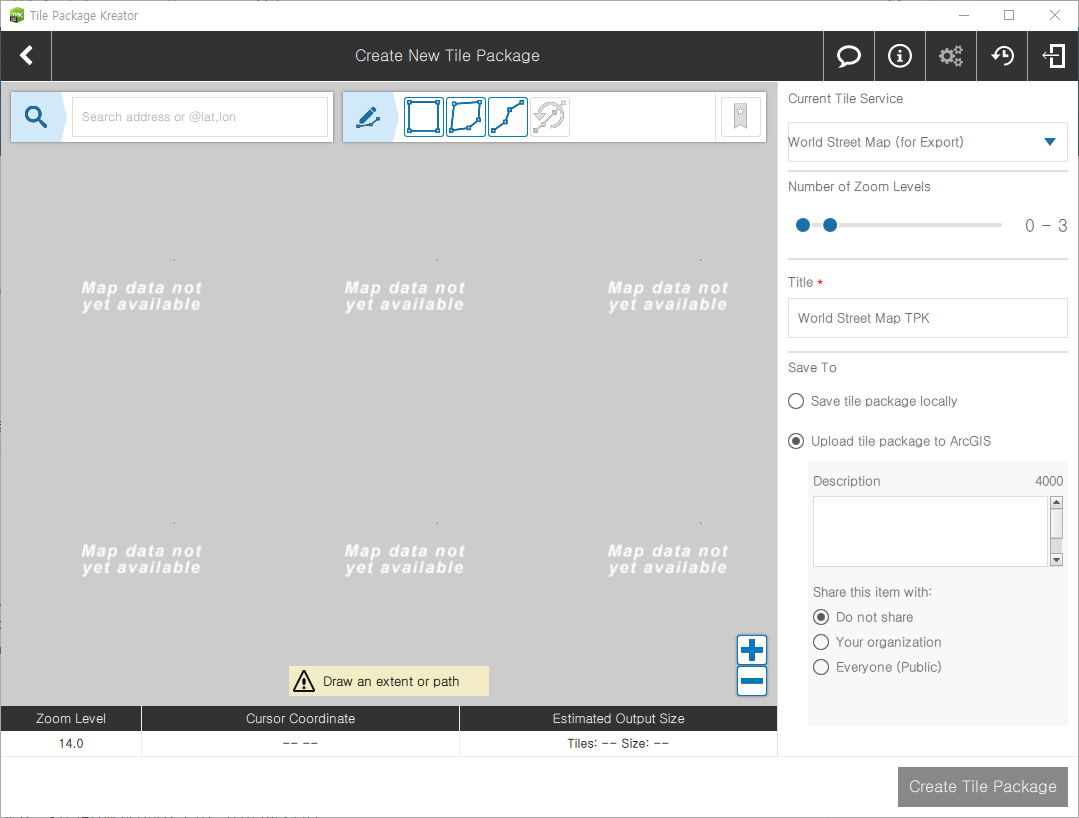Click the upper zoom level slider handle
1079x818 pixels.
tap(830, 225)
